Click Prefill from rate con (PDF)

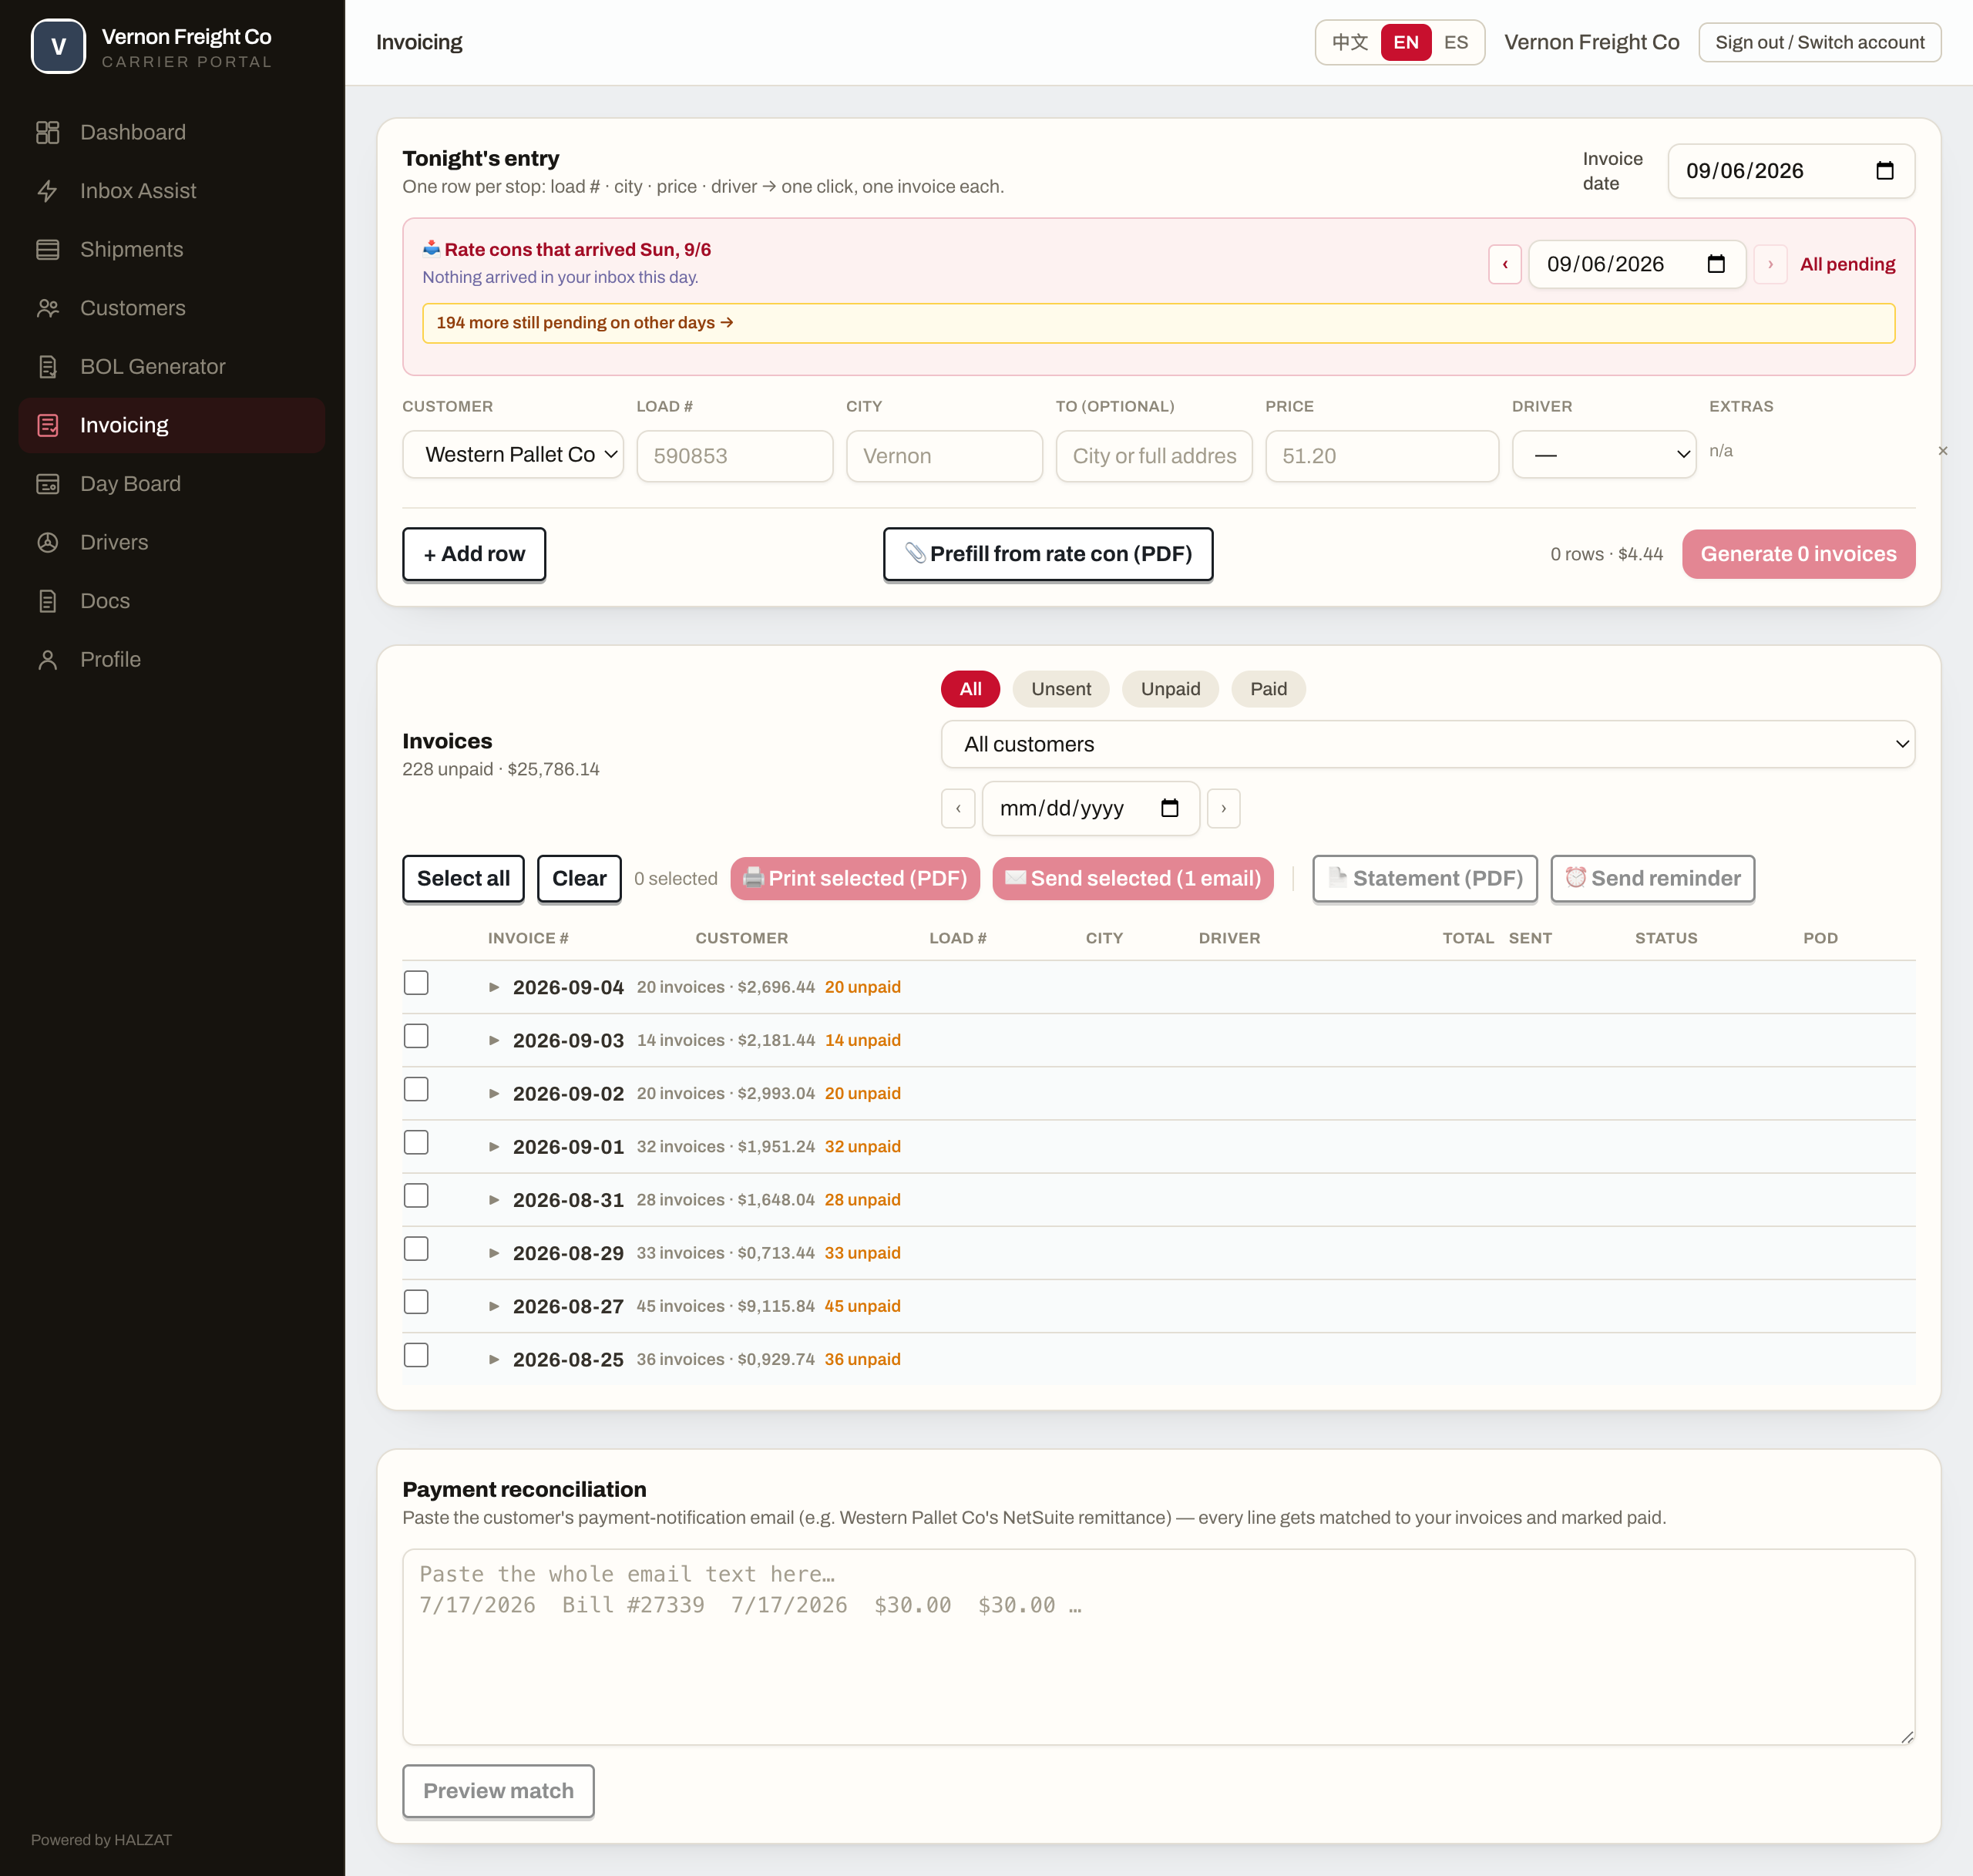[1047, 554]
